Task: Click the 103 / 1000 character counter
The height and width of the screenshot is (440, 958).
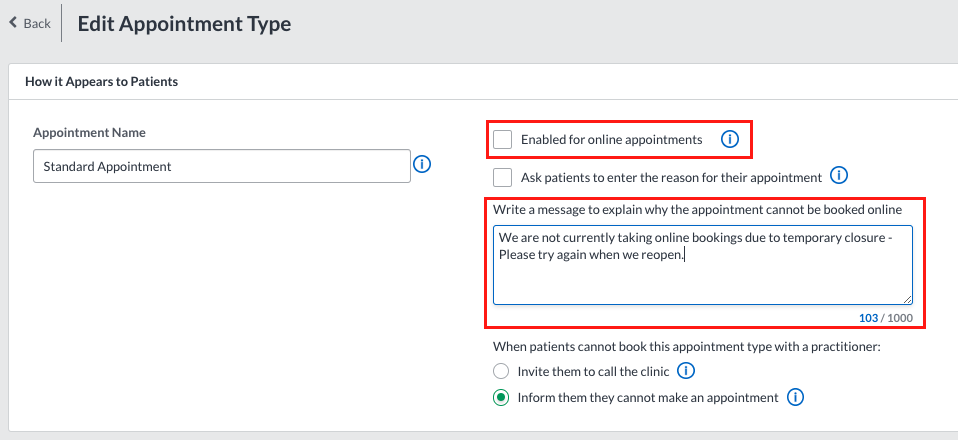Action: (x=885, y=318)
